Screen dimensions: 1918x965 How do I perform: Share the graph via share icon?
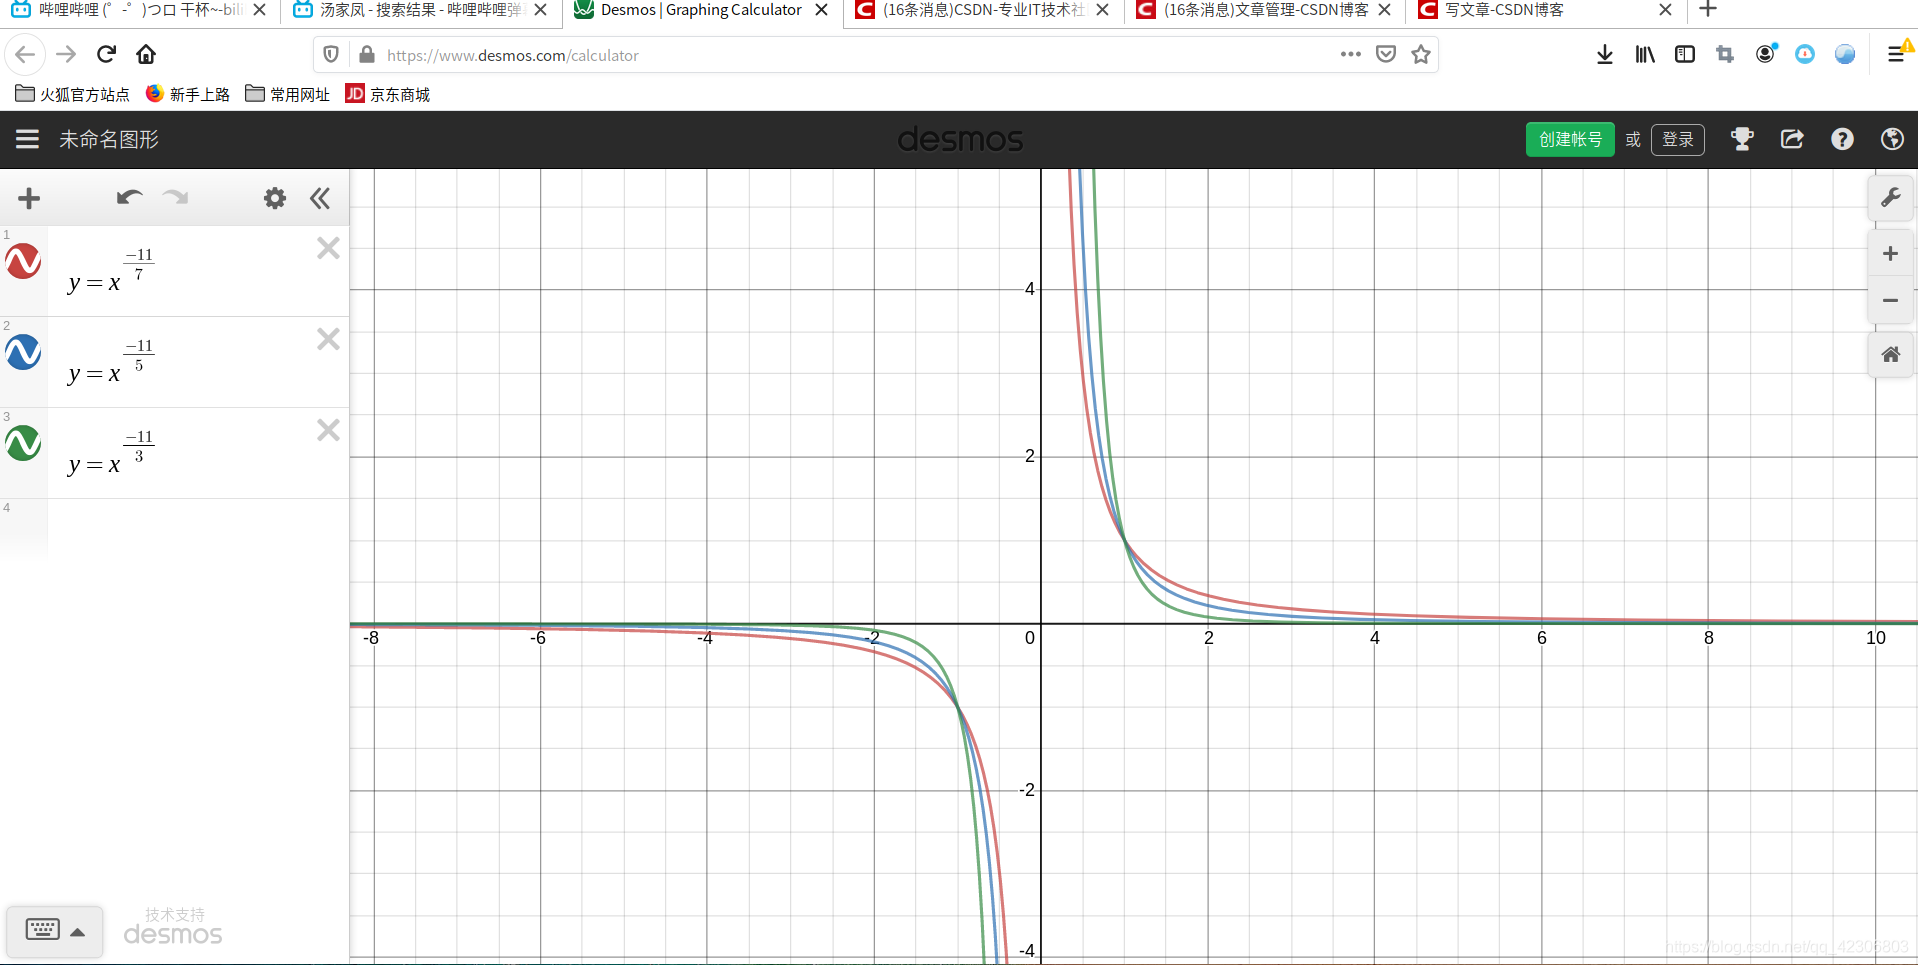[x=1792, y=139]
